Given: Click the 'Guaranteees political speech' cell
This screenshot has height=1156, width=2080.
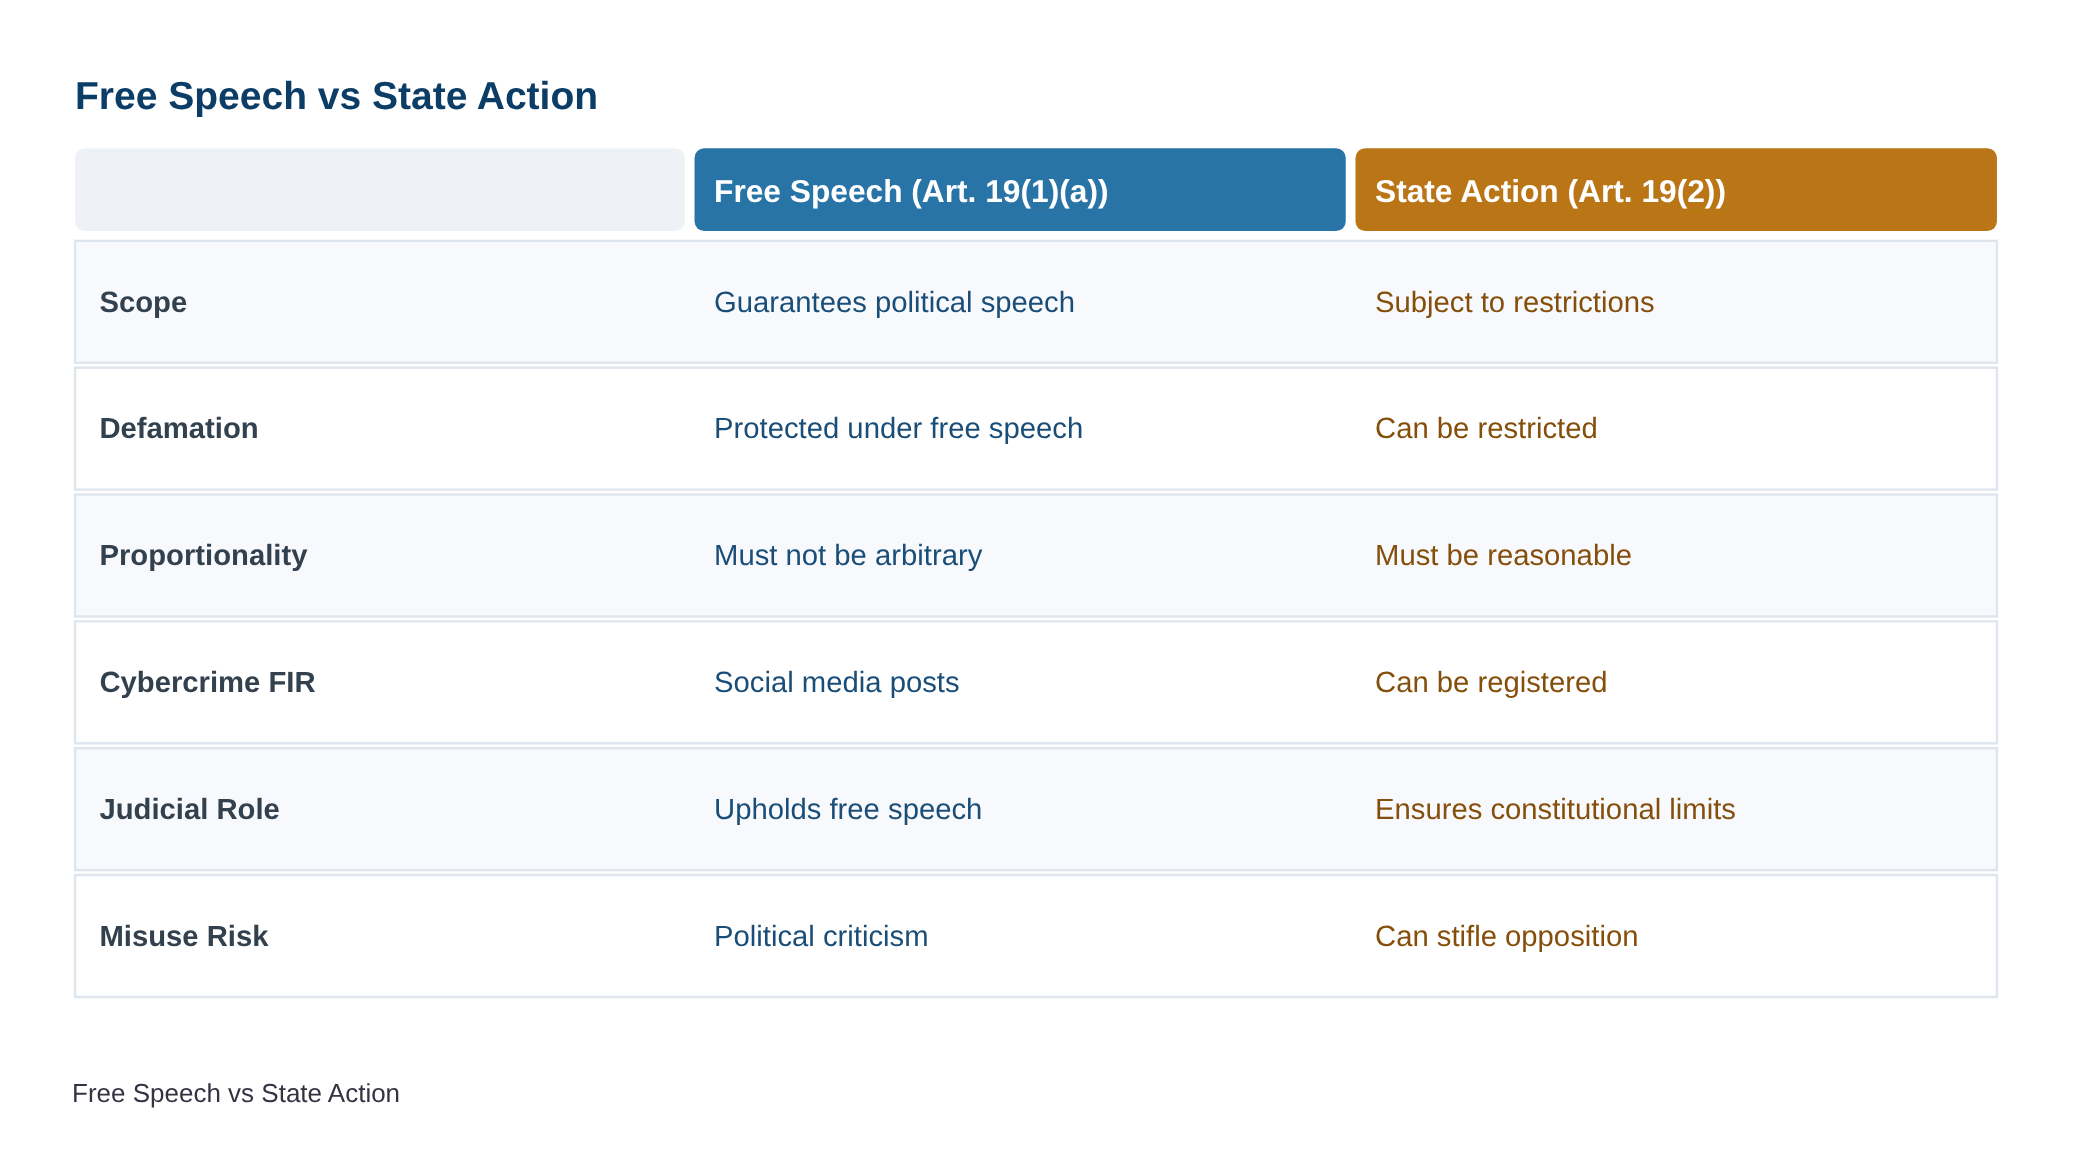Looking at the screenshot, I should click(x=894, y=302).
